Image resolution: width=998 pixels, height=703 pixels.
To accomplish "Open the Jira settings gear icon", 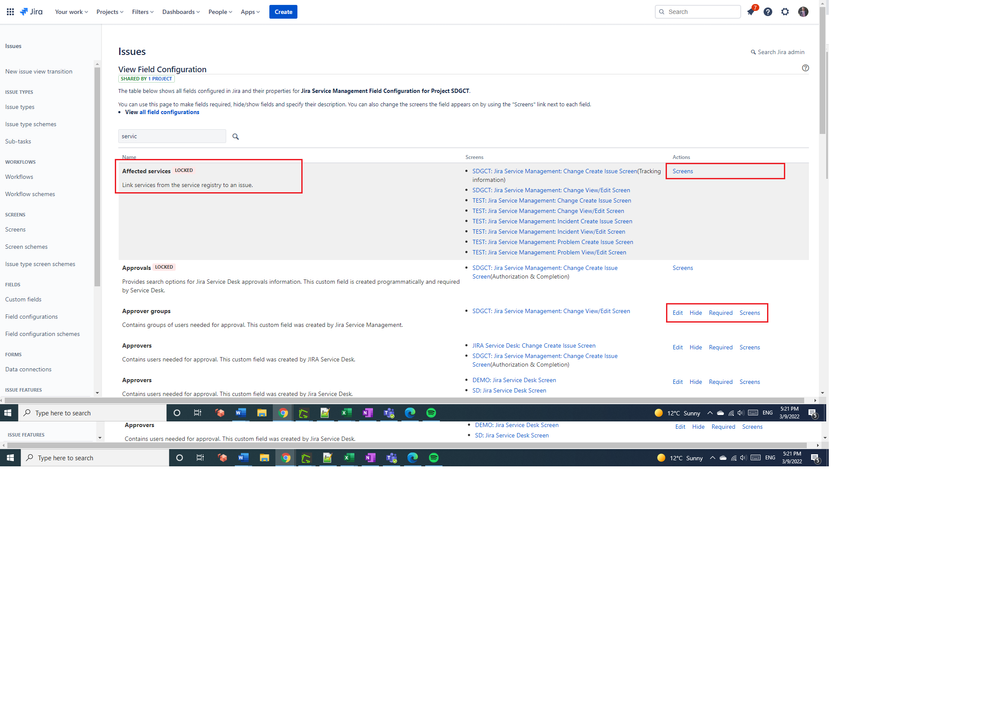I will [785, 11].
